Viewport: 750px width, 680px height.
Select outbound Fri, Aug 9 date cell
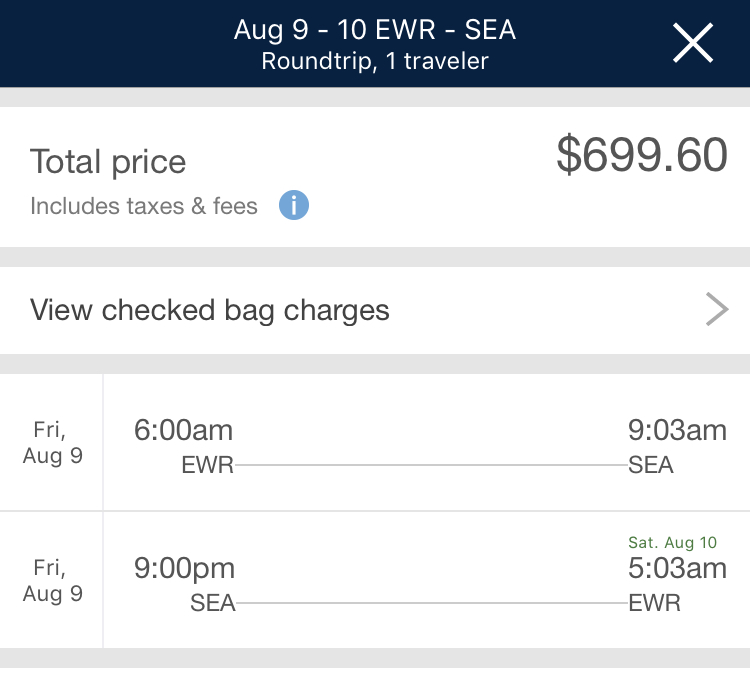point(52,443)
